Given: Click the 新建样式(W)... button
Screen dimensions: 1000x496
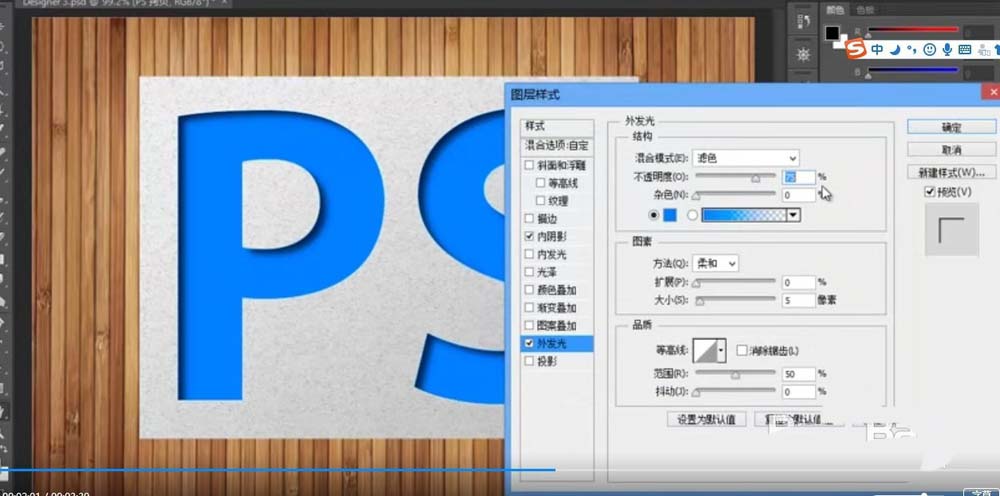Looking at the screenshot, I should [952, 173].
